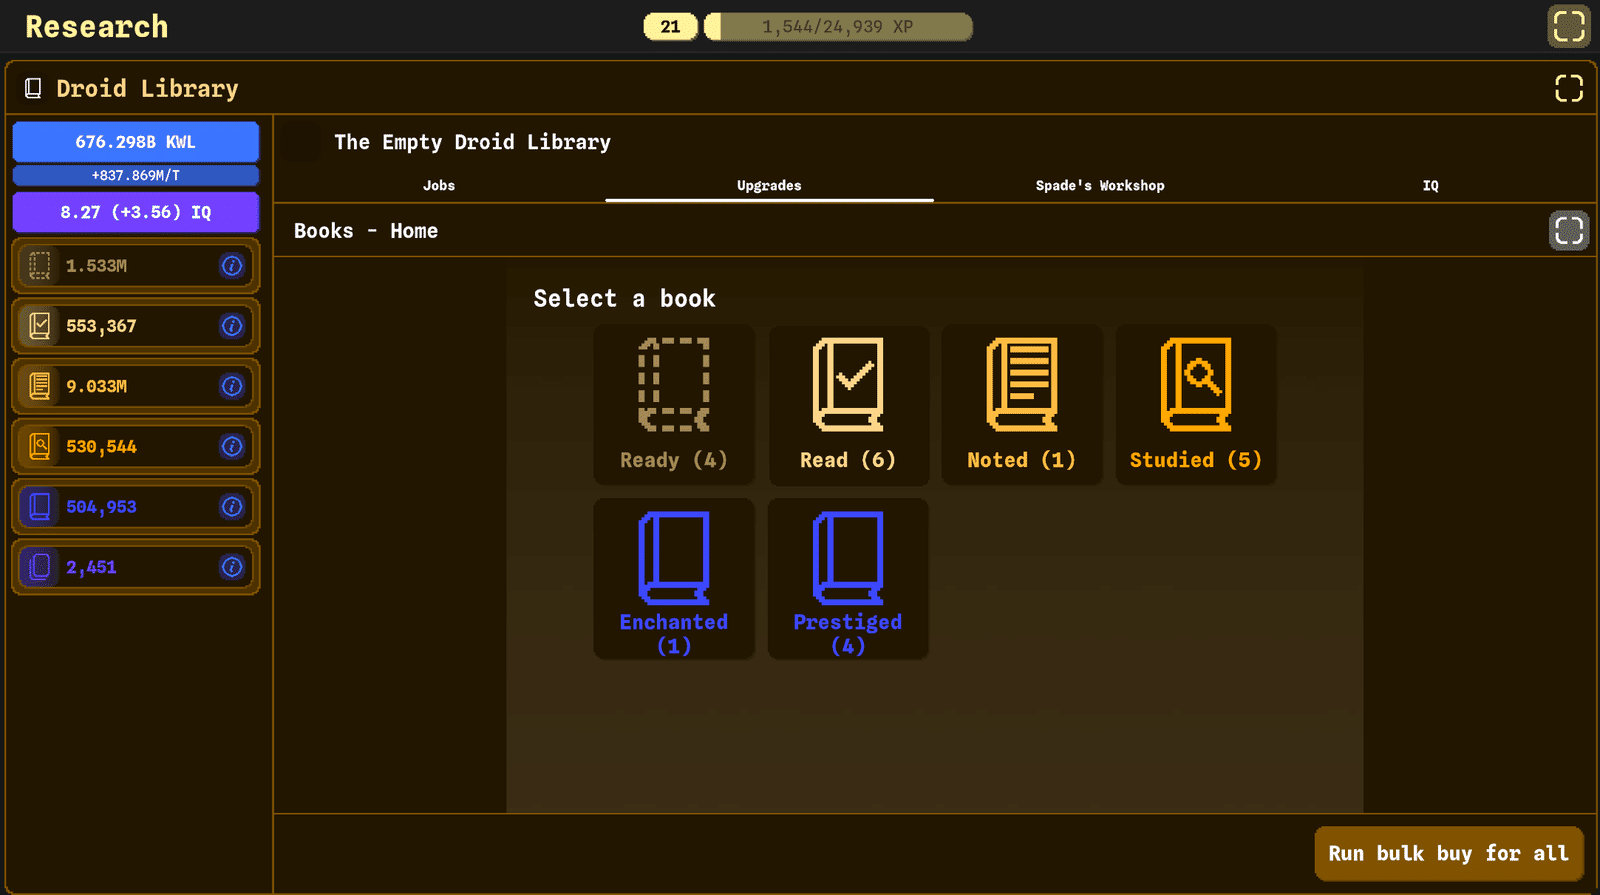Switch to the Upgrades tab

point(769,186)
